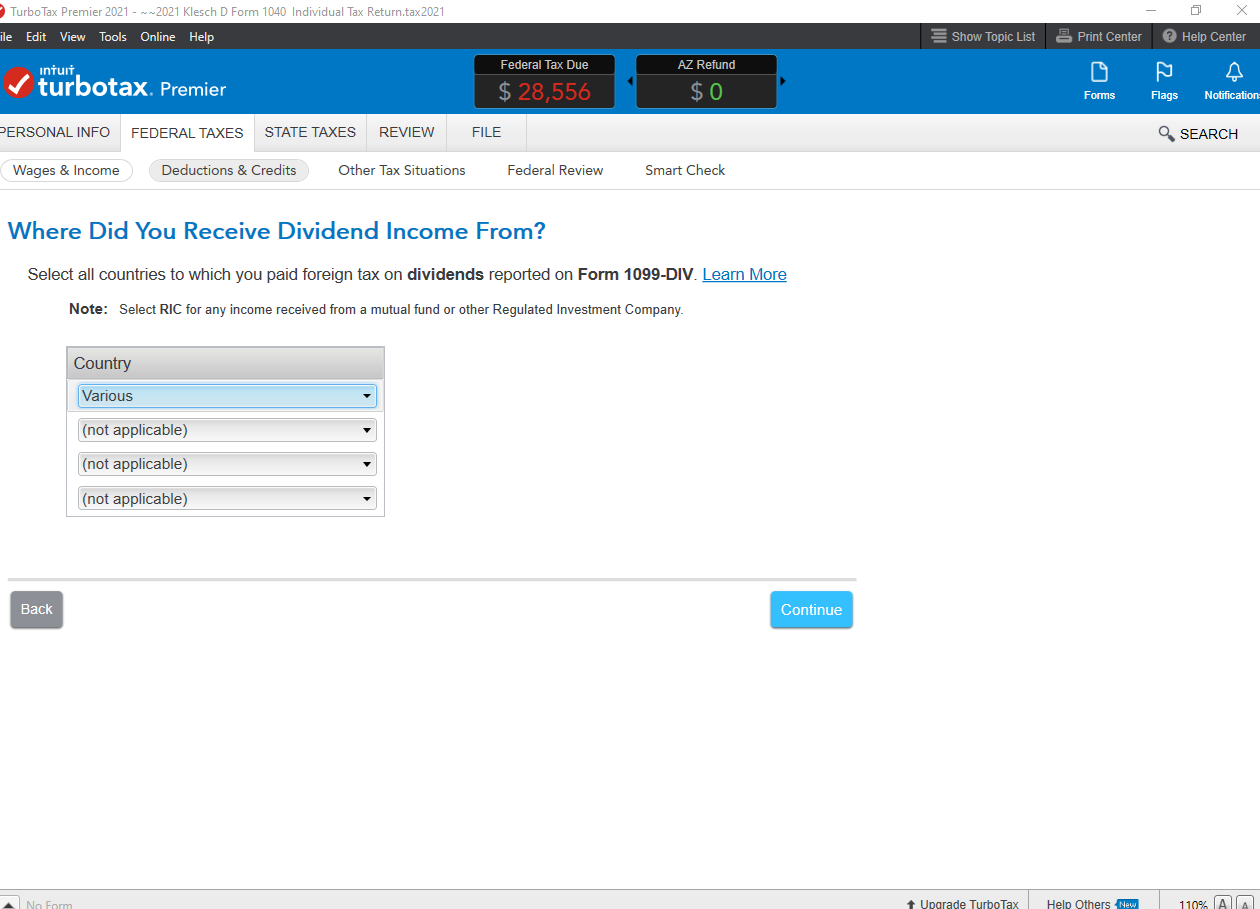Click the Federal Tax Due amount
The width and height of the screenshot is (1260, 909).
pos(545,92)
